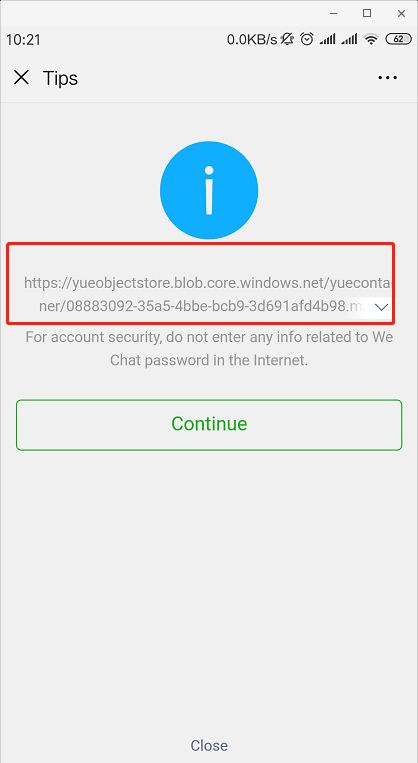Image resolution: width=418 pixels, height=763 pixels.
Task: Click the Close link at bottom
Action: (x=209, y=745)
